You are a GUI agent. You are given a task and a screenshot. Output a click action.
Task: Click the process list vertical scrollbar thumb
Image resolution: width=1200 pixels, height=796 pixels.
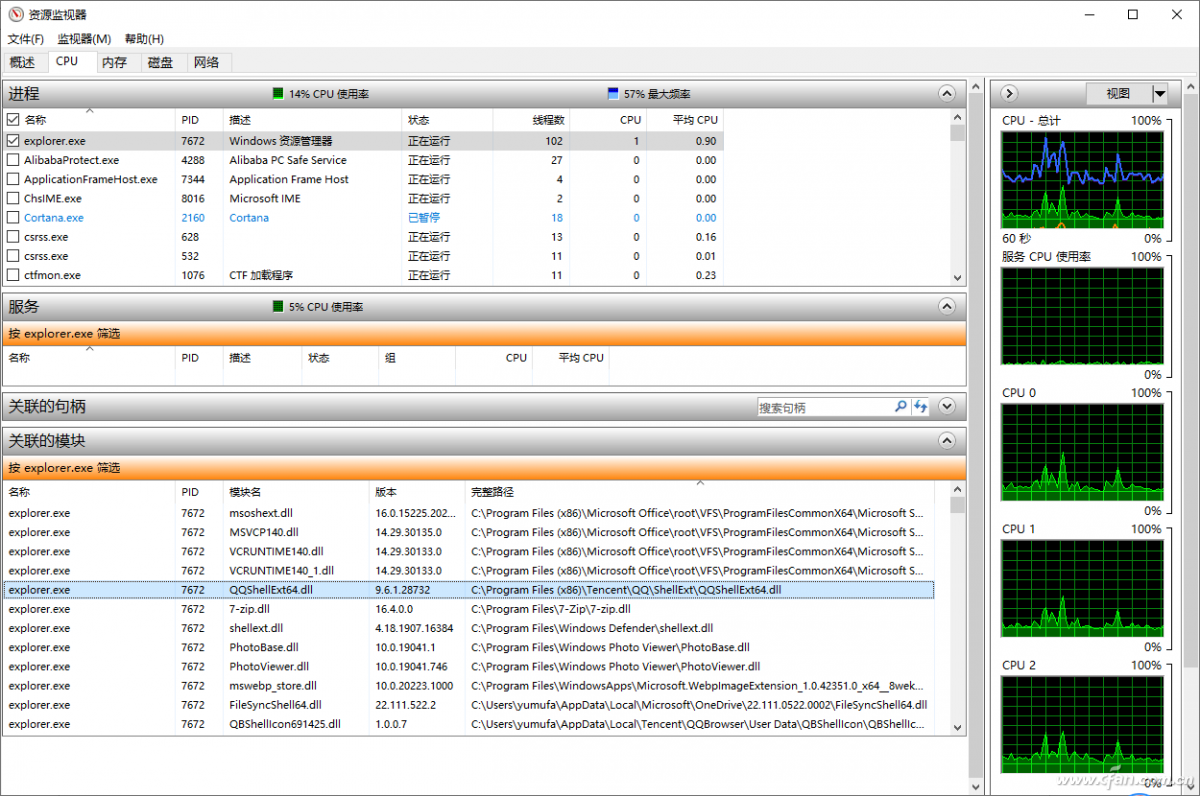pos(957,133)
